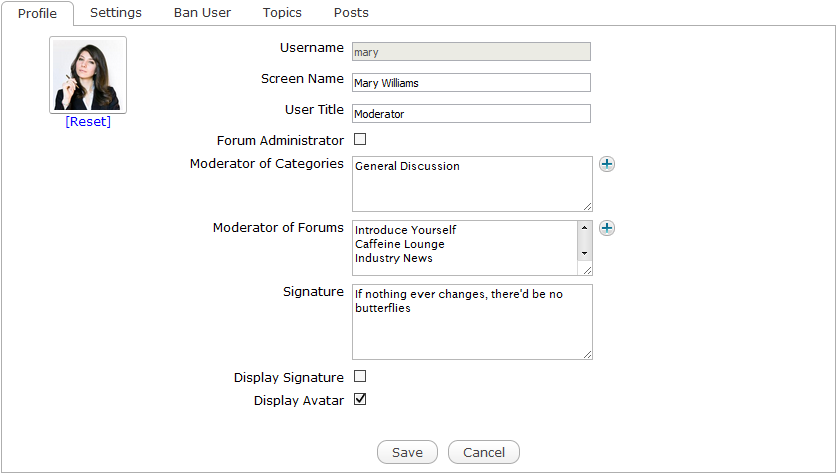Go to the Topics tab
This screenshot has height=474, width=836.
tap(282, 13)
